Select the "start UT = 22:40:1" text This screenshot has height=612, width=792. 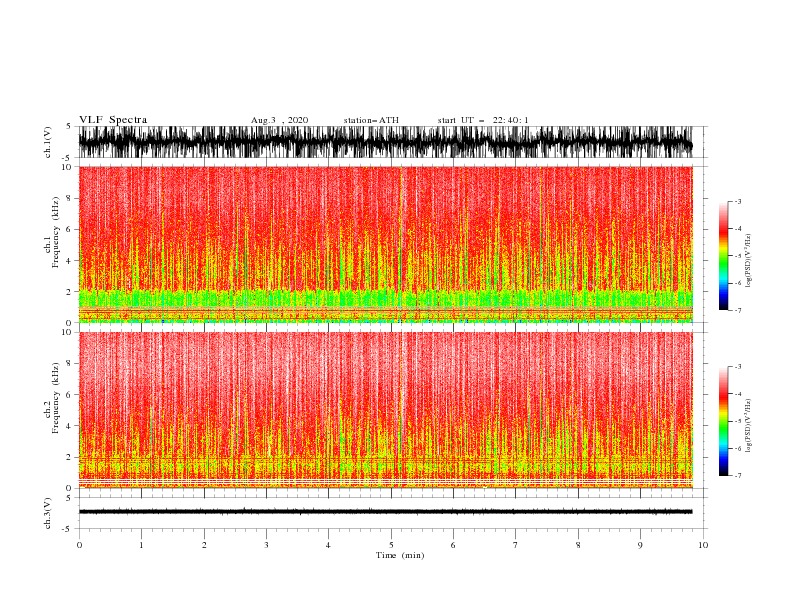(x=483, y=120)
